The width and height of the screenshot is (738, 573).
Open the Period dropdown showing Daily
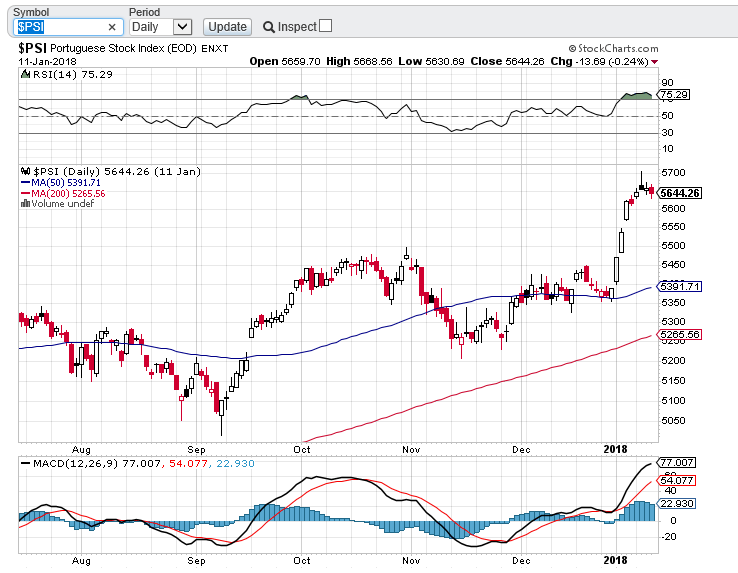point(160,27)
